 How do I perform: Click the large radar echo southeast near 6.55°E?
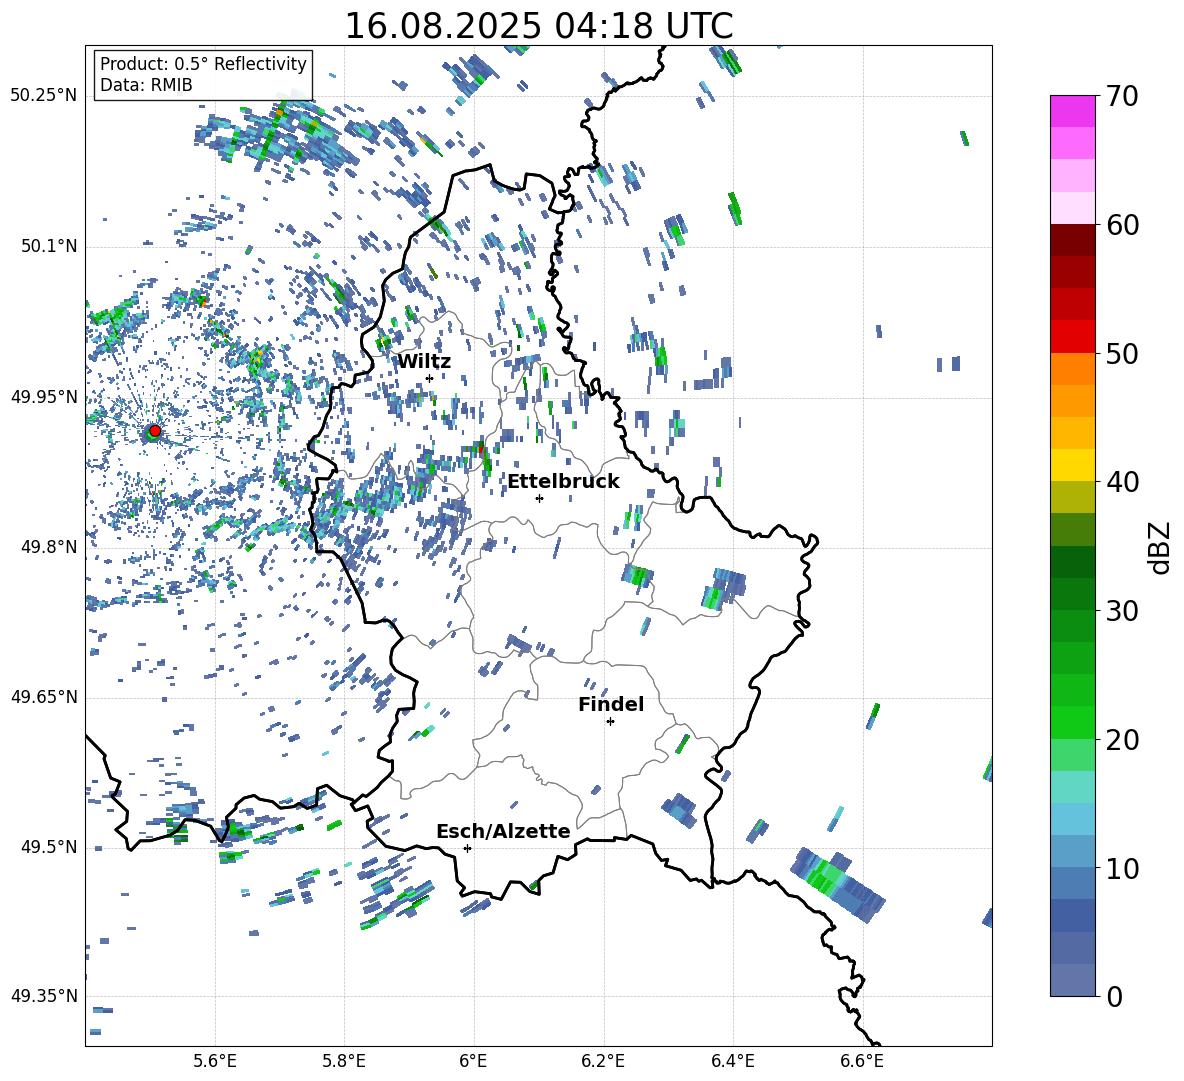(837, 884)
